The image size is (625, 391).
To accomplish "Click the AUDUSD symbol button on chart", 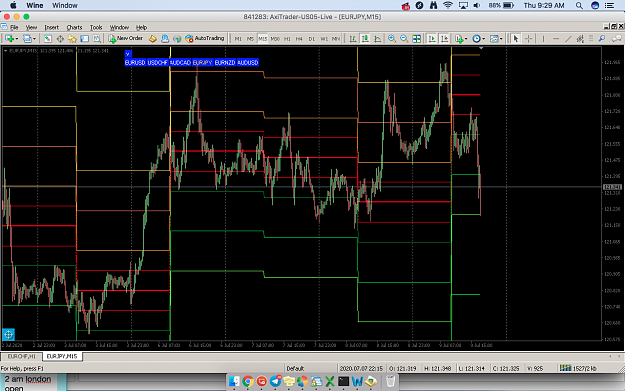I will [248, 63].
